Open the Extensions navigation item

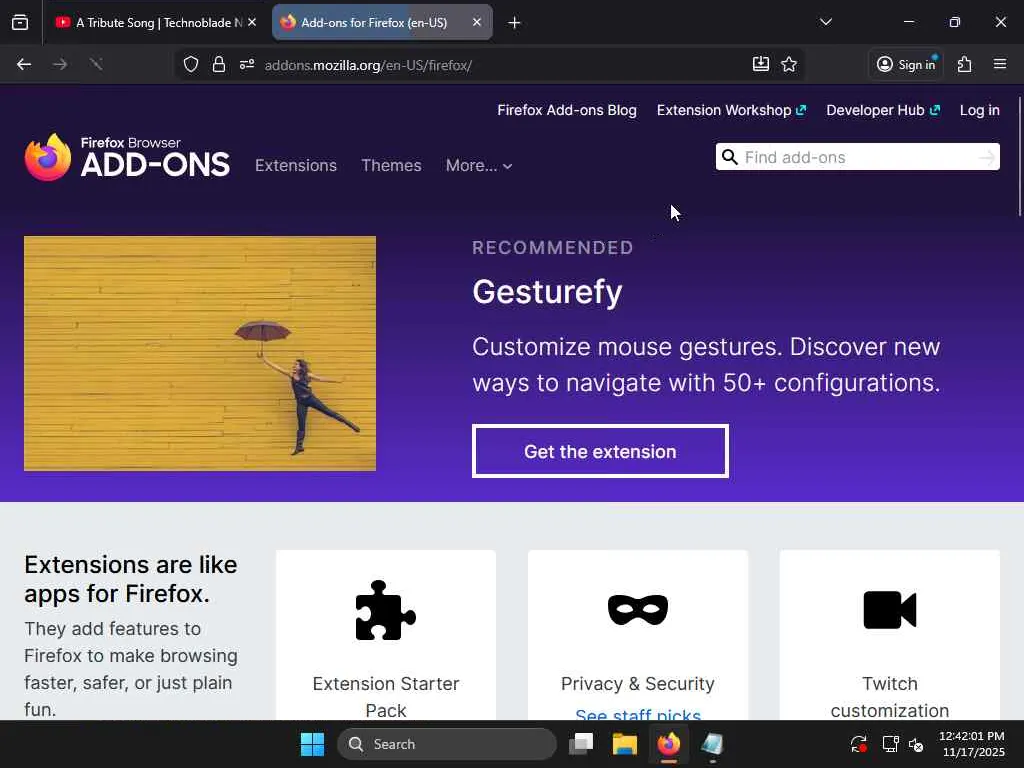click(296, 165)
